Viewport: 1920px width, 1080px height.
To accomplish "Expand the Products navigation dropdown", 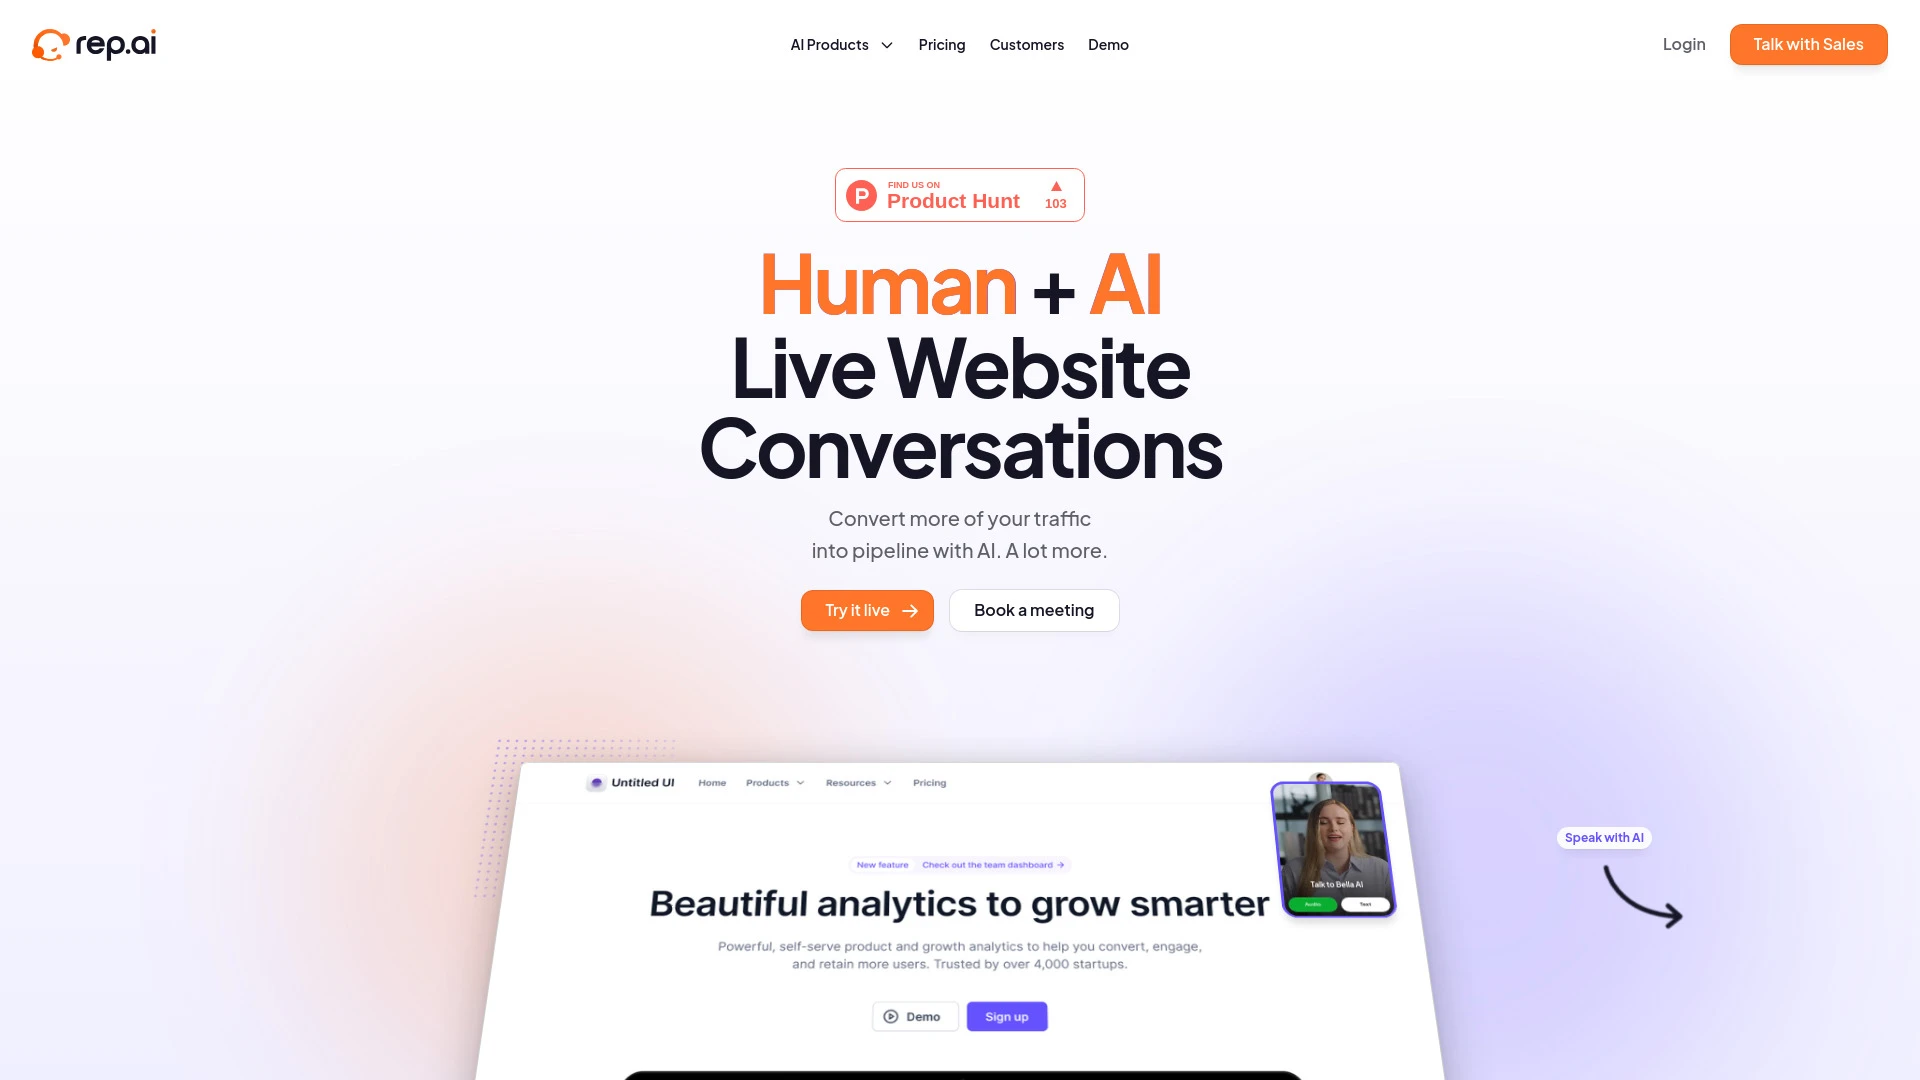I will tap(840, 44).
